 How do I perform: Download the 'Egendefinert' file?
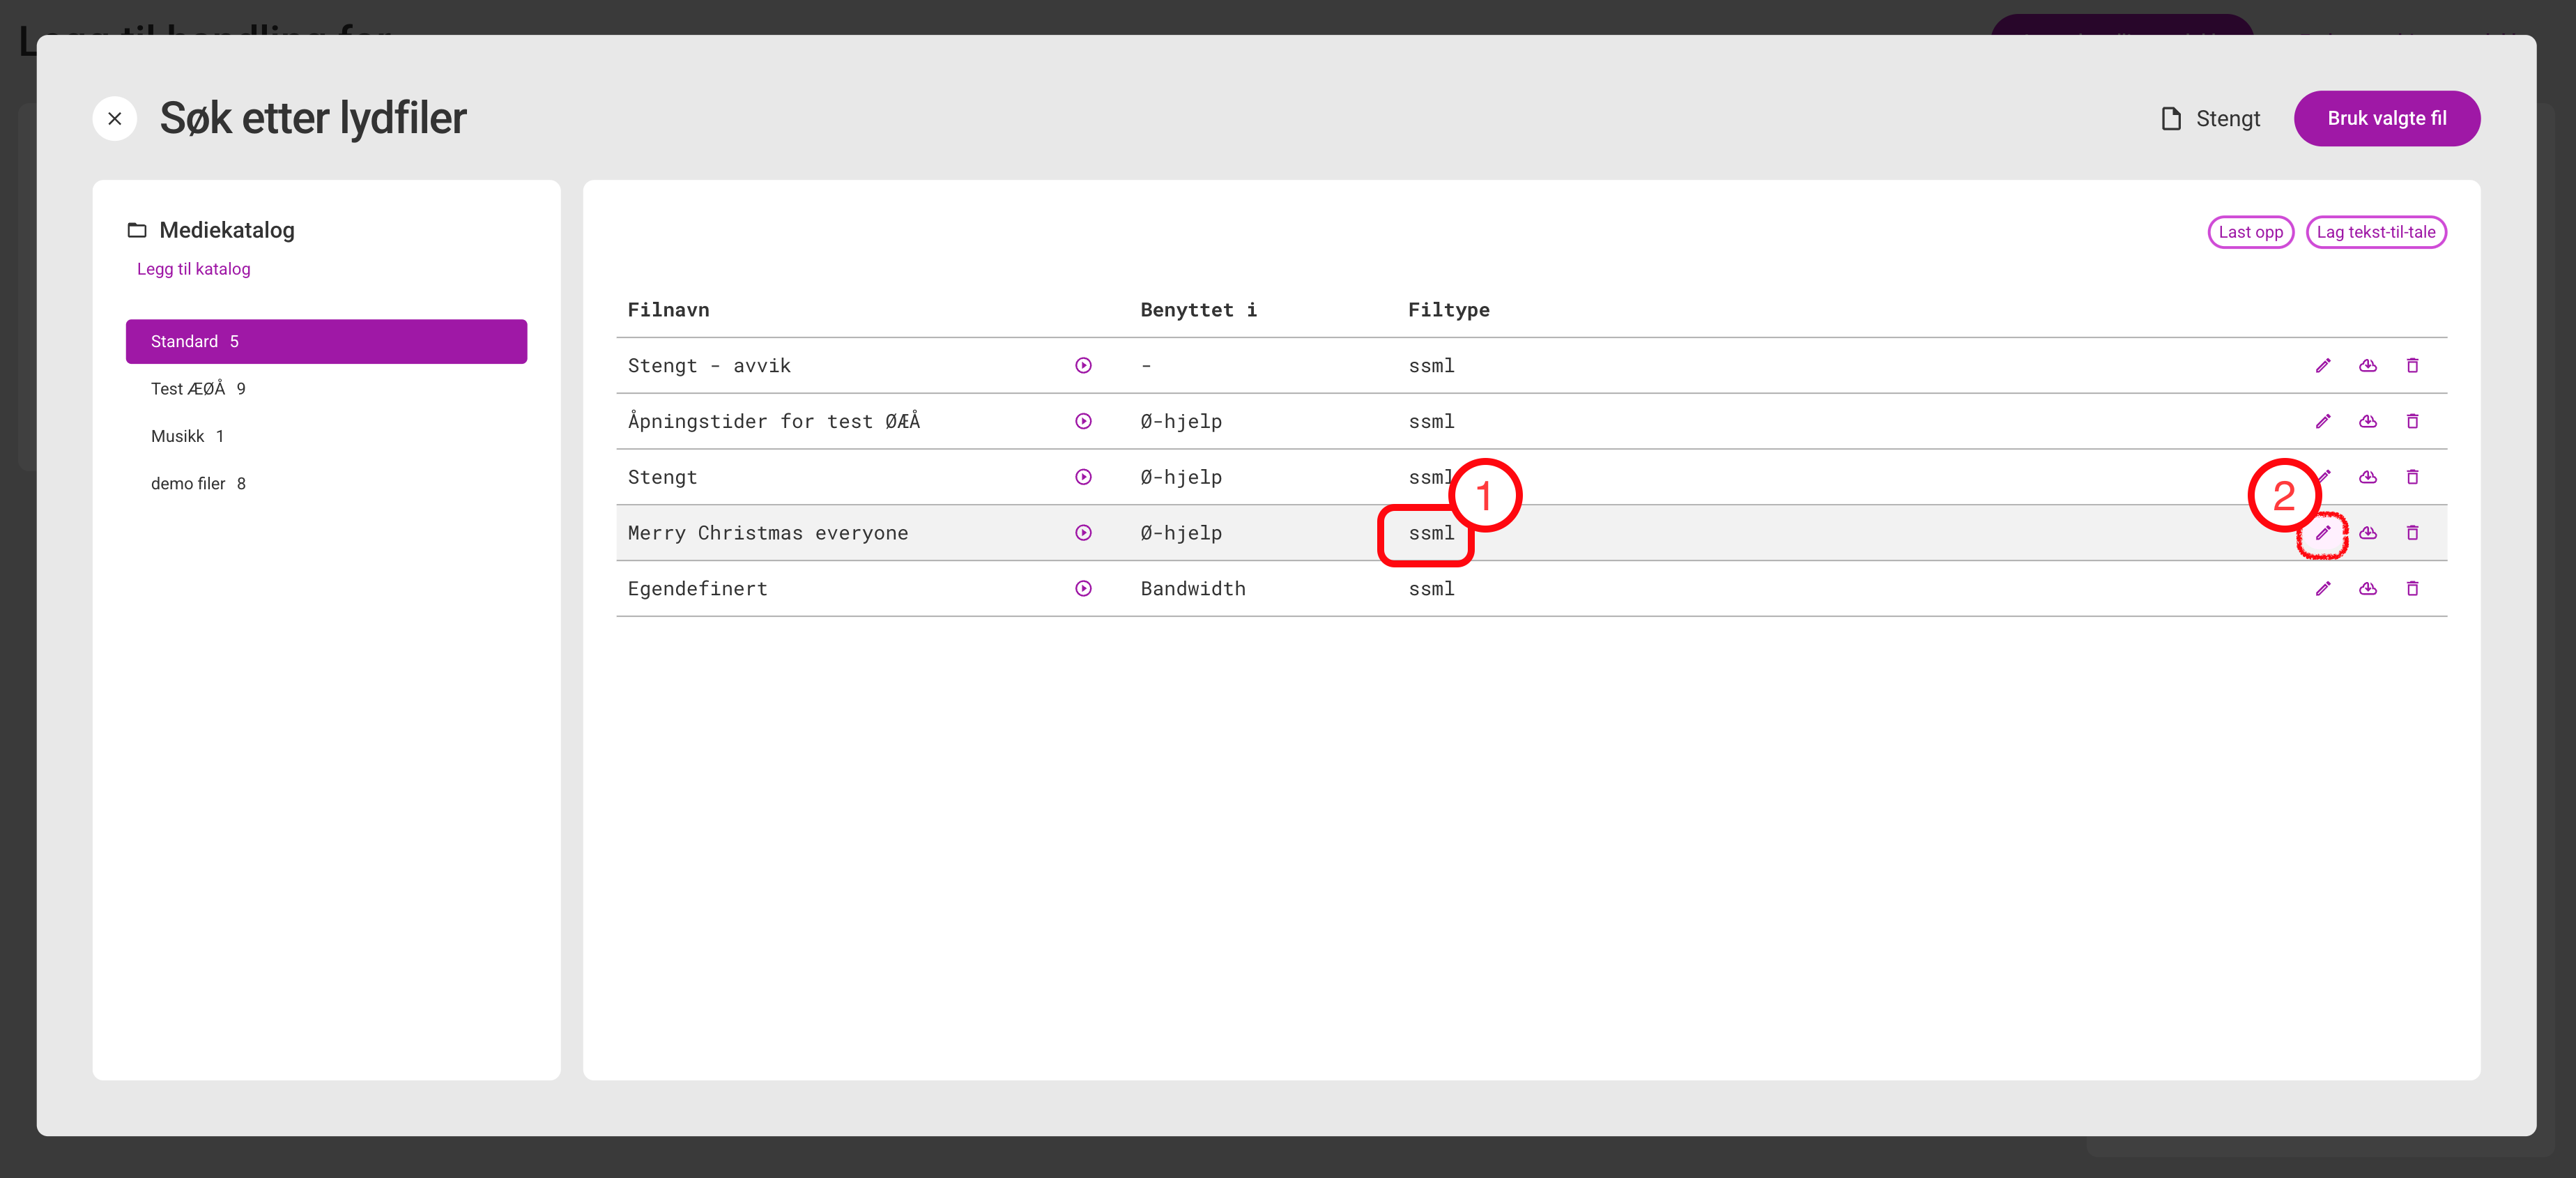click(x=2367, y=589)
